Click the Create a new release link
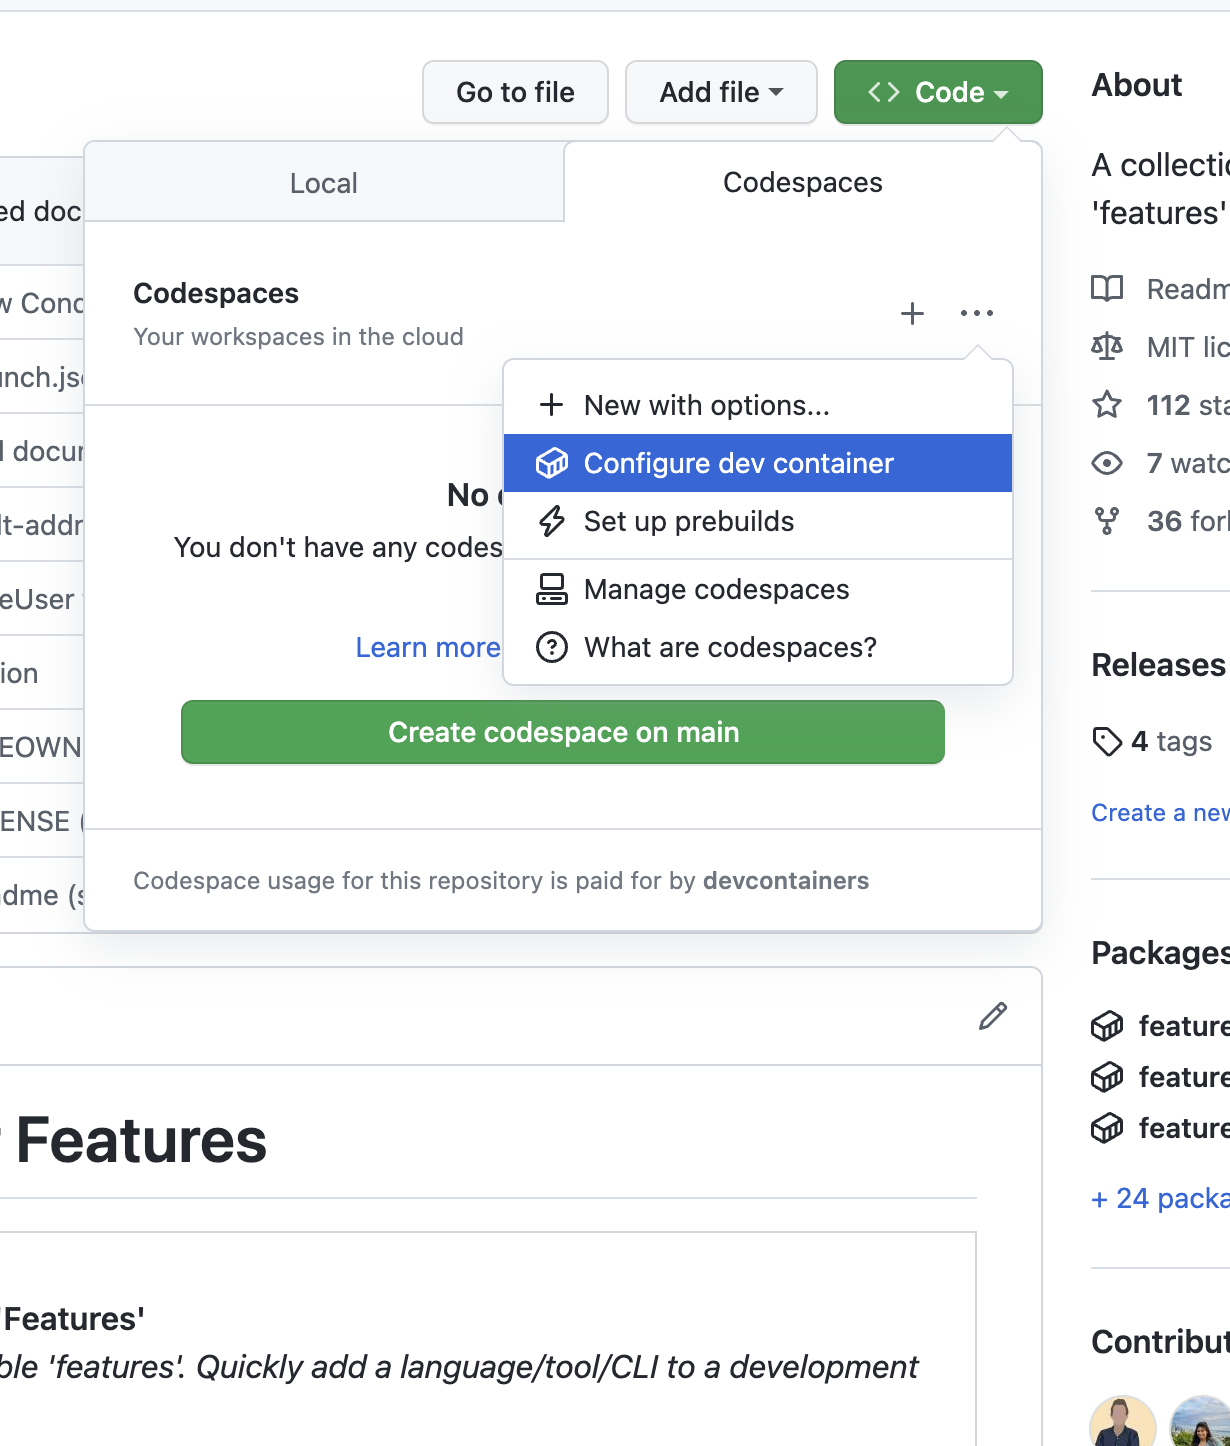Screen dimensions: 1230x1446 (1160, 813)
